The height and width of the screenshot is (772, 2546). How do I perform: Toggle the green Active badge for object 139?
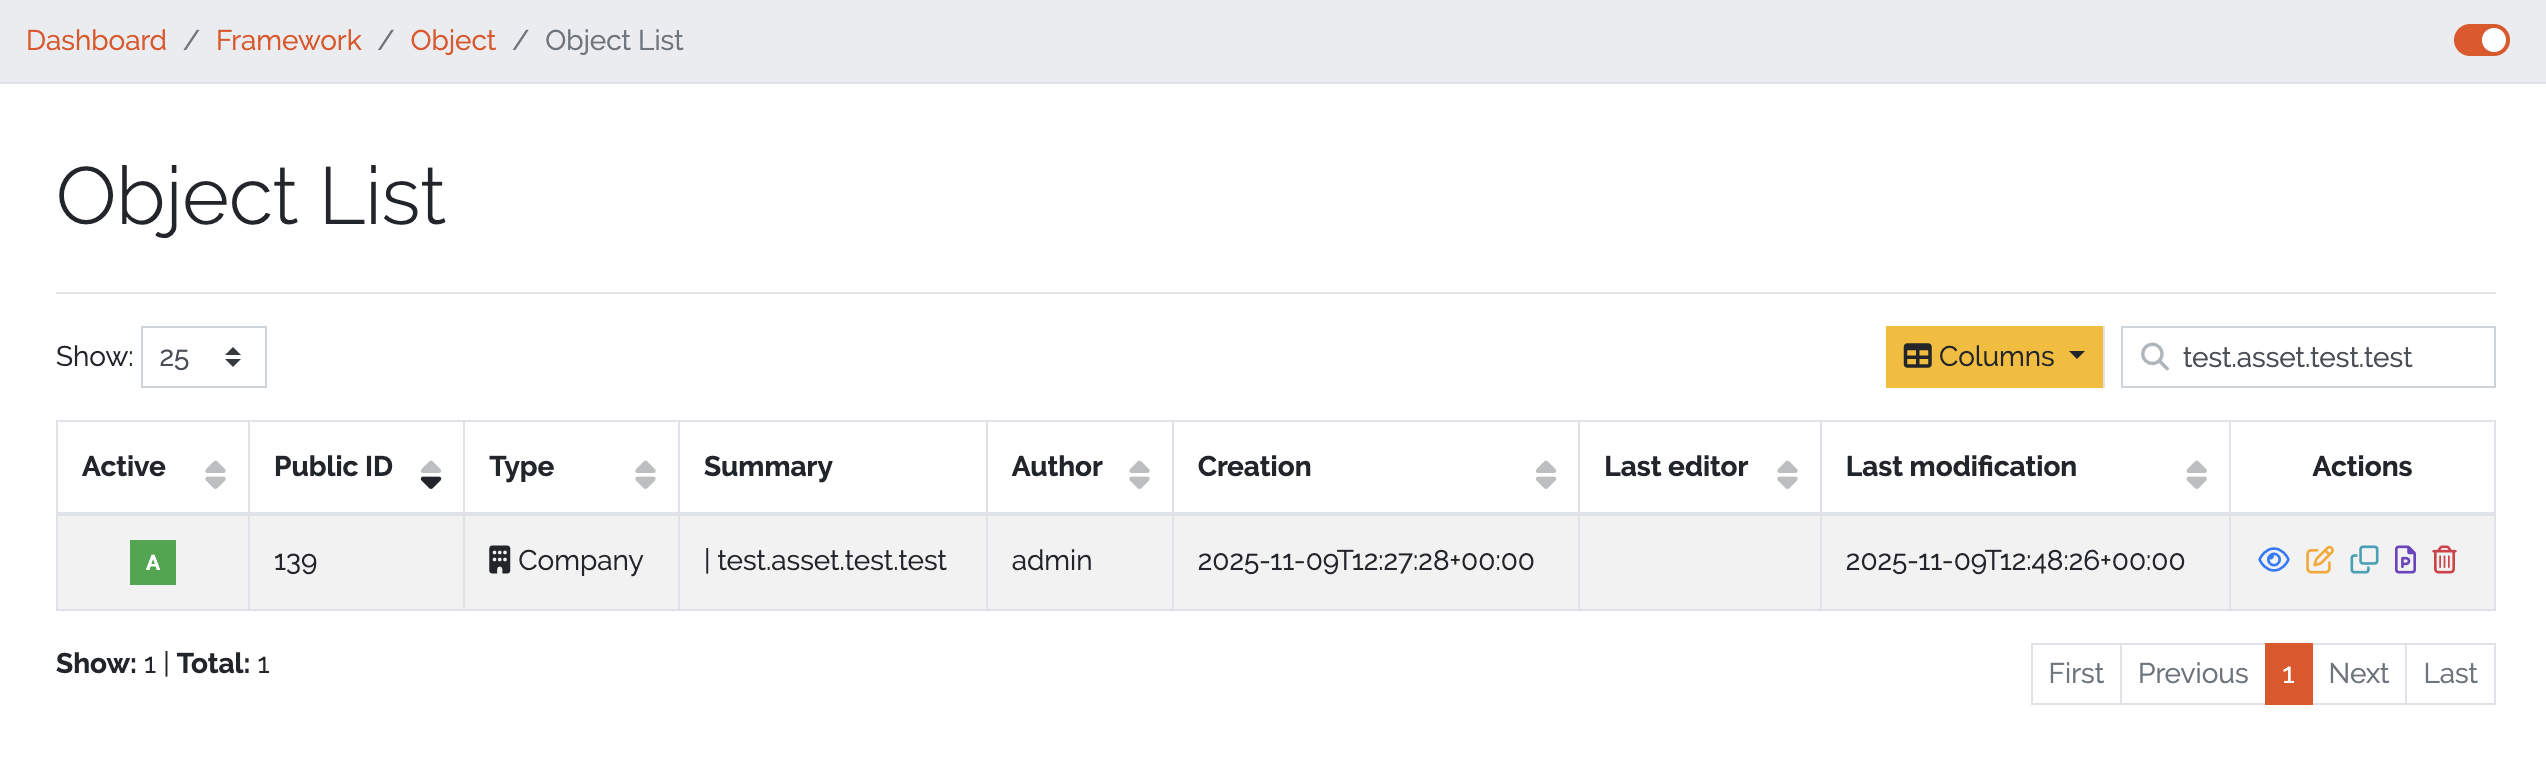coord(153,562)
